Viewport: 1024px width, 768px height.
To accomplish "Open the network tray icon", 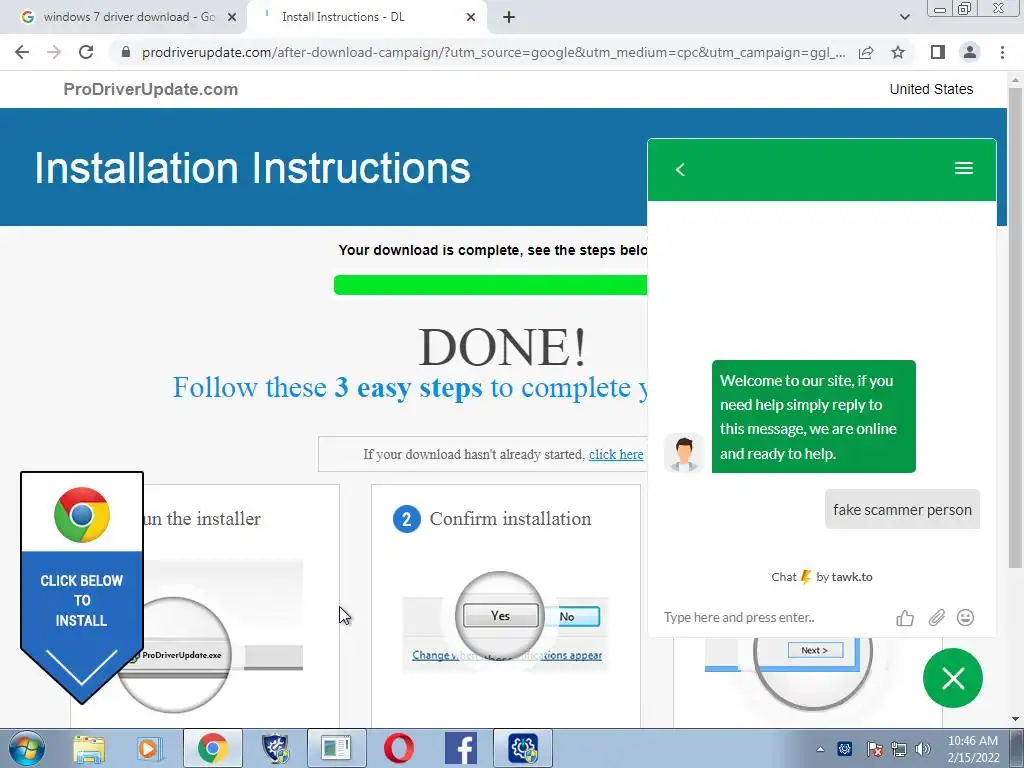I will pyautogui.click(x=899, y=749).
